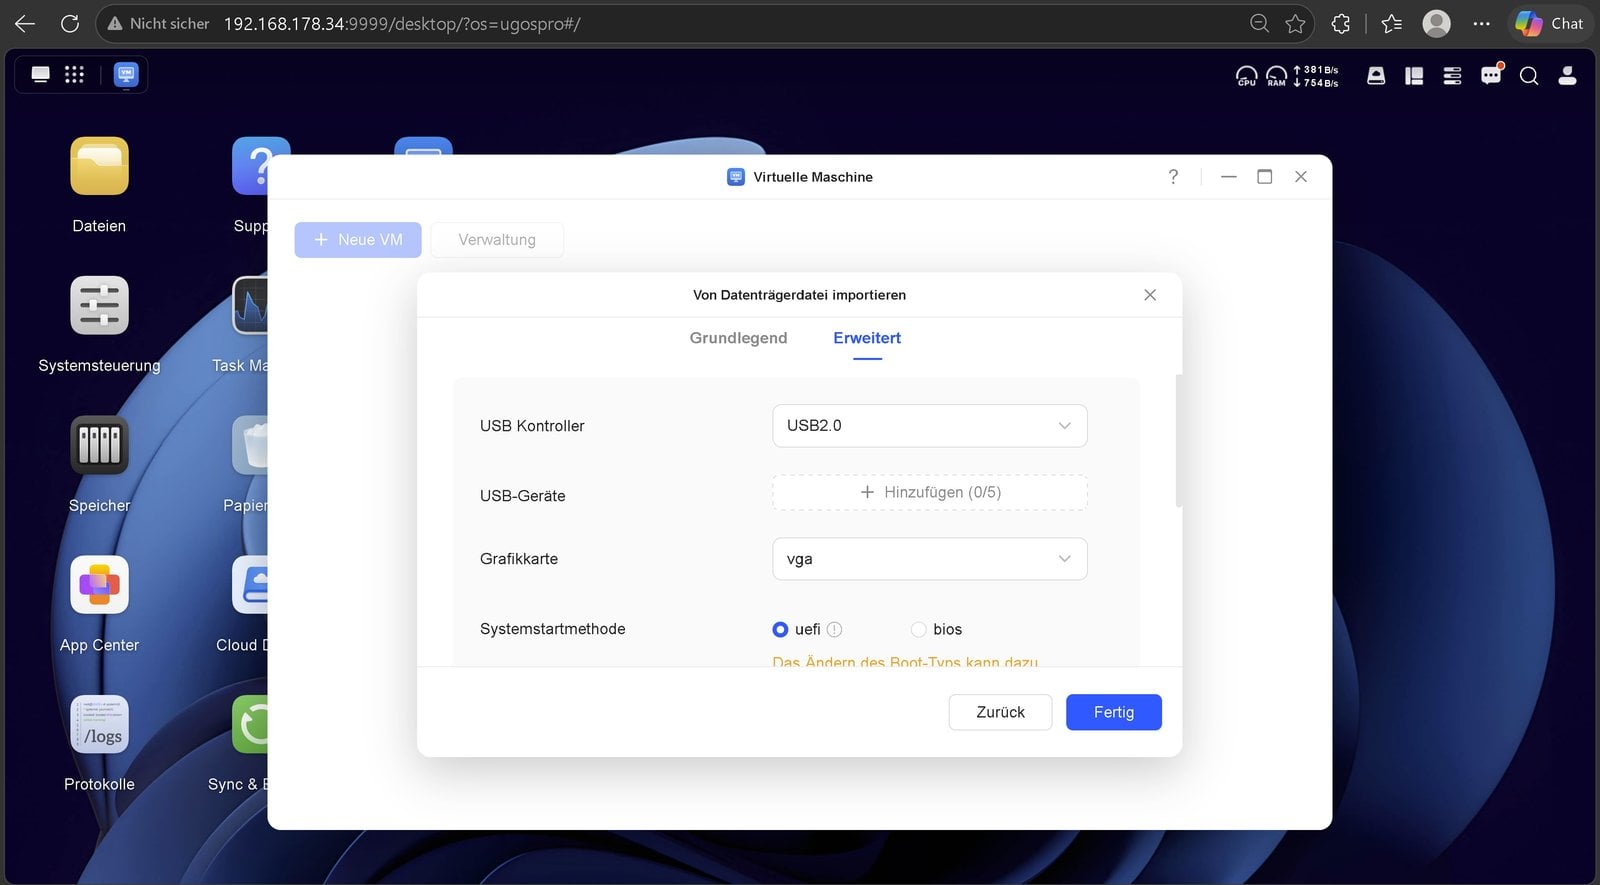Click the Grafikkarte label
Screen dimensions: 1600x885
click(519, 559)
